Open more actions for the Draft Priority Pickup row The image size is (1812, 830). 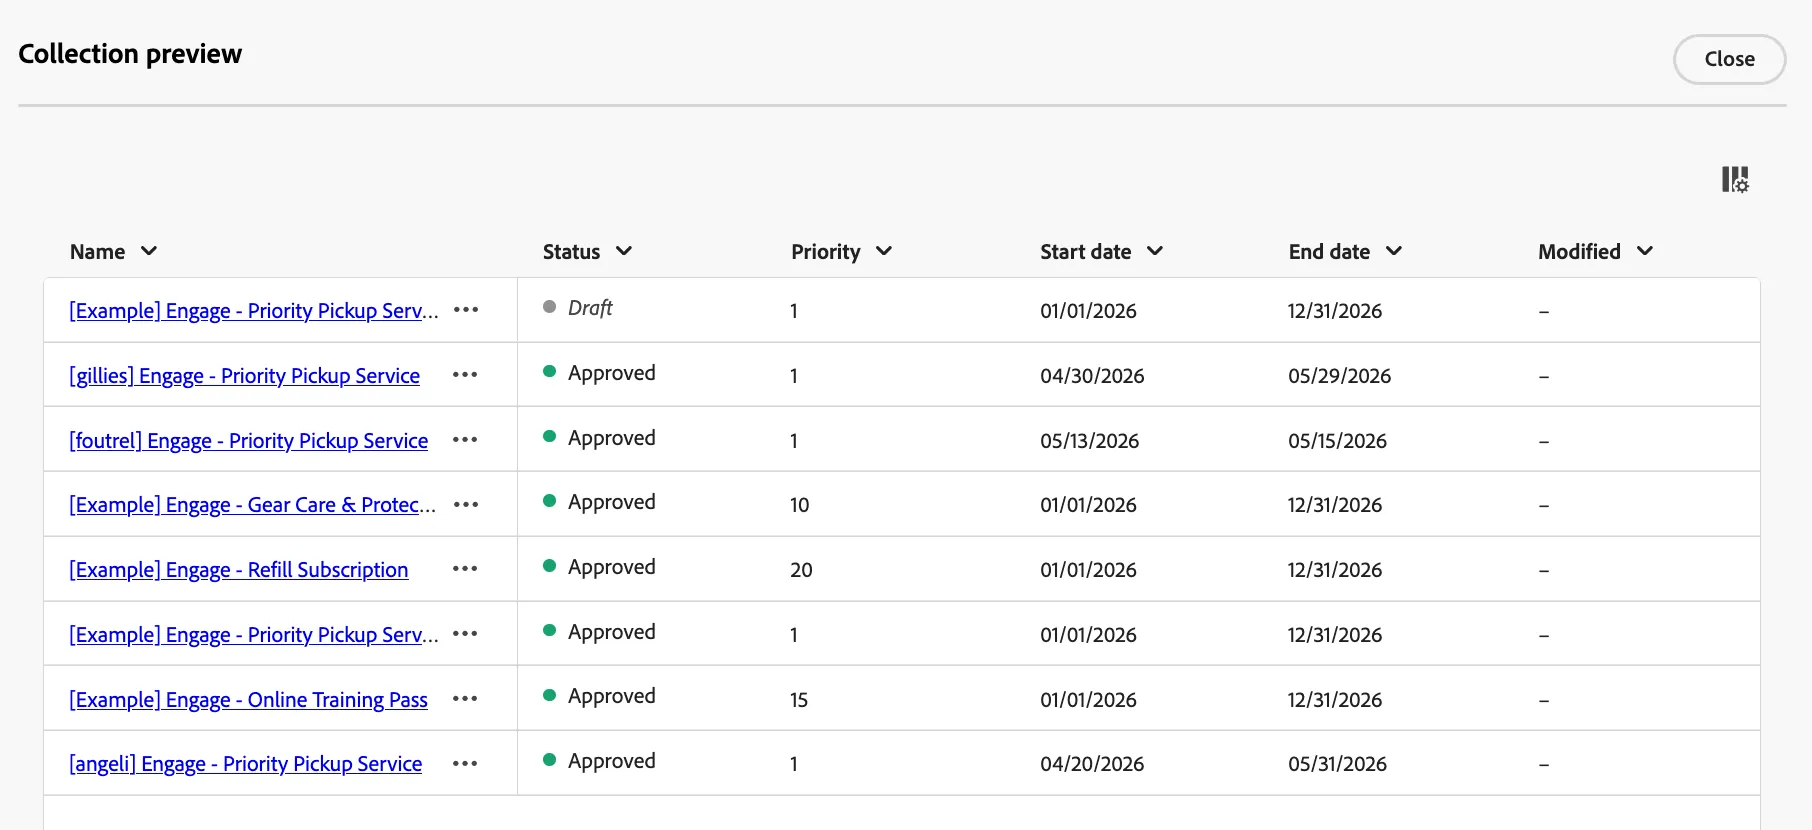click(466, 310)
